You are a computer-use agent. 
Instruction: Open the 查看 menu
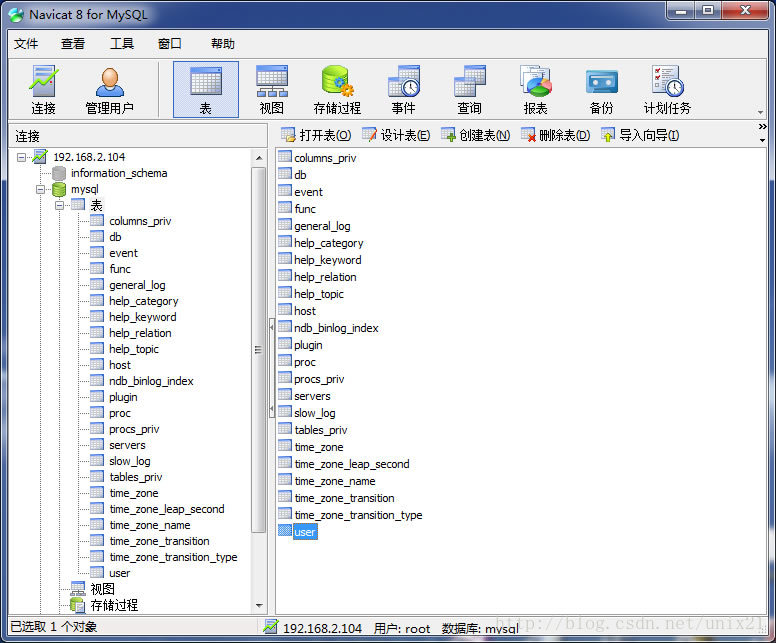pos(73,44)
